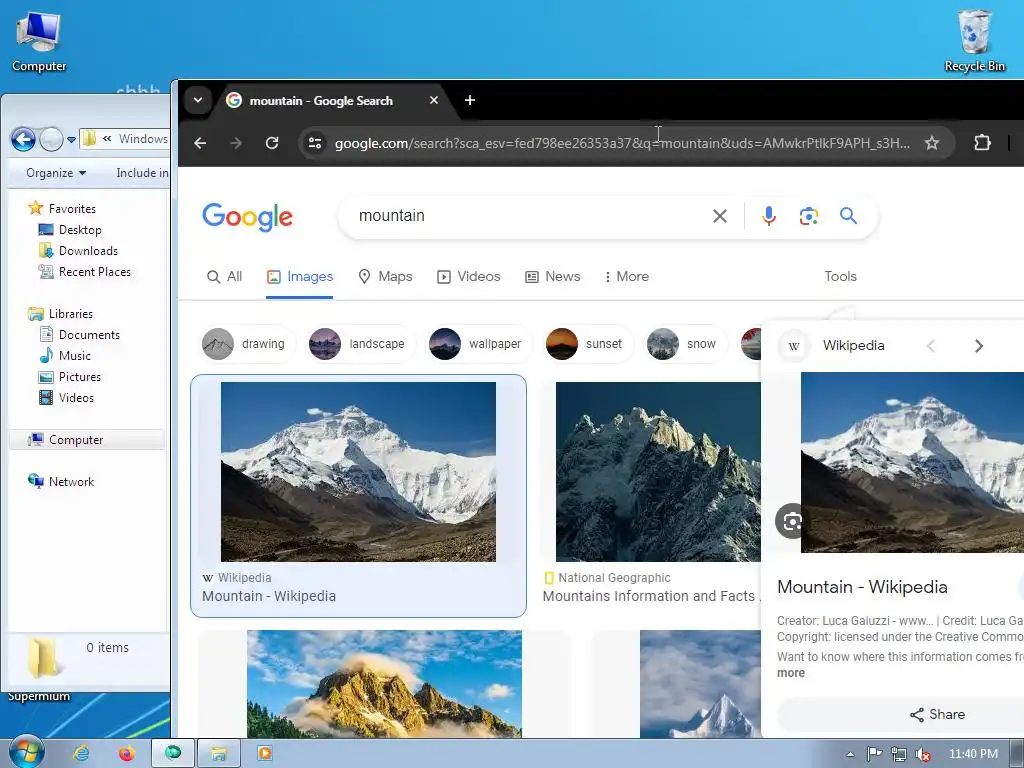Click the address bar URL
The image size is (1024, 768).
622,143
